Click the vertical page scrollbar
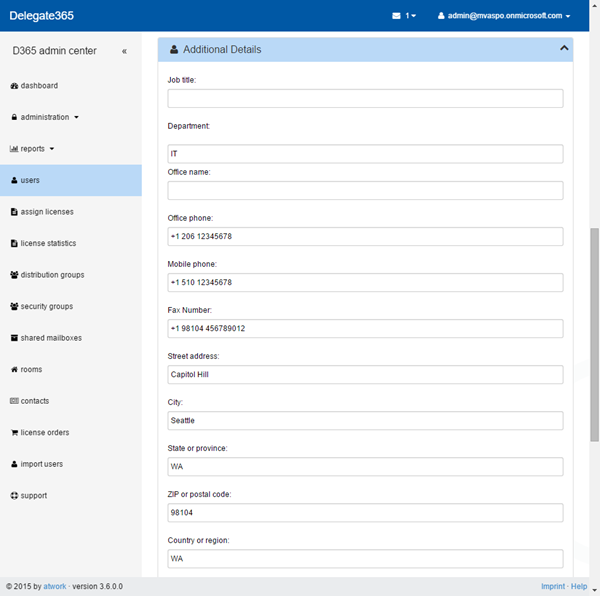The height and width of the screenshot is (596, 600). pos(594,330)
